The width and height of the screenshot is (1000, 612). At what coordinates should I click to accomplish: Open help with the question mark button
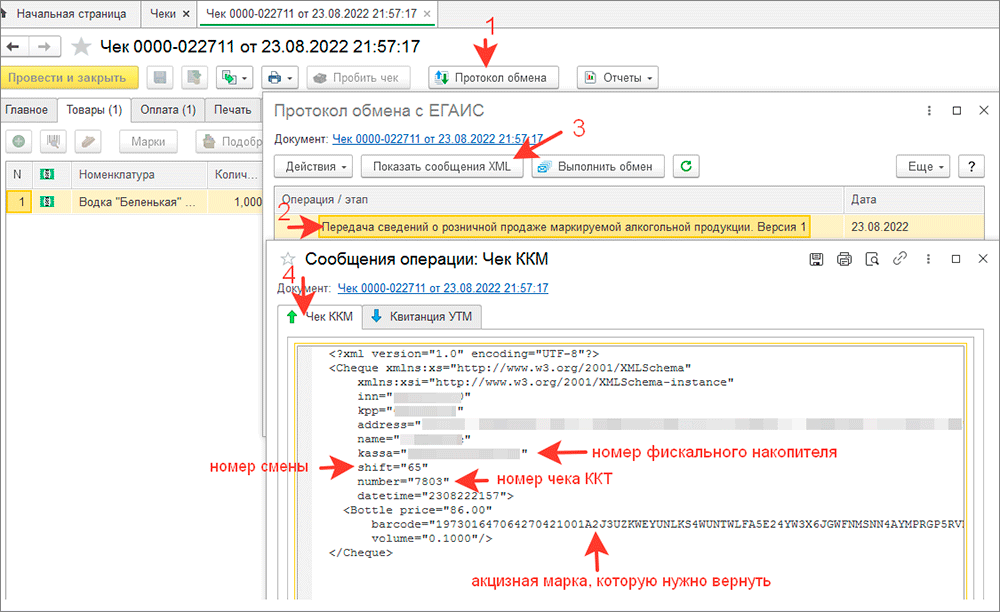click(x=971, y=166)
